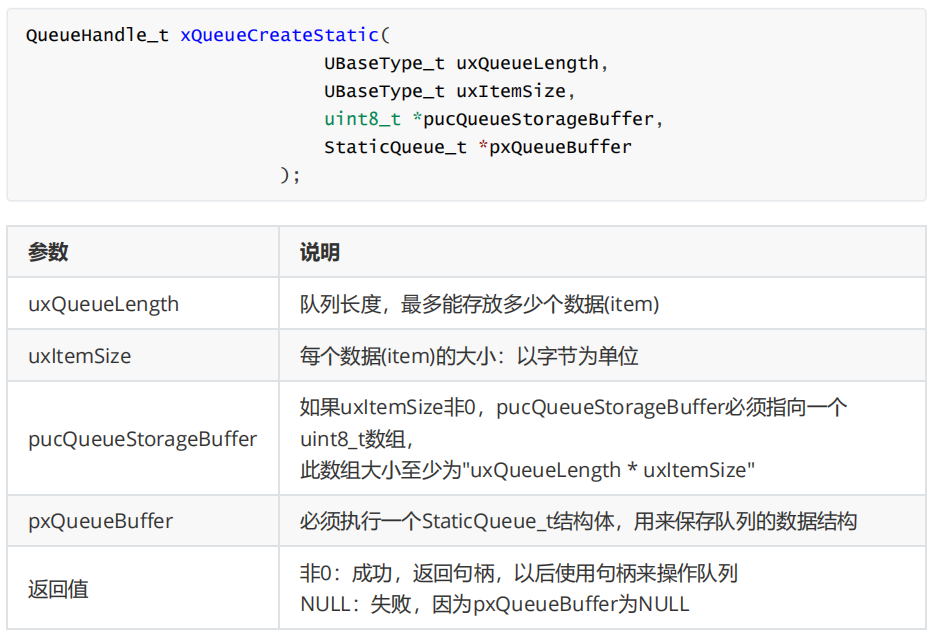Click the description '必须执行一个StaticQueue_t结构体'
Viewport: 929px width, 640px height.
click(x=457, y=521)
